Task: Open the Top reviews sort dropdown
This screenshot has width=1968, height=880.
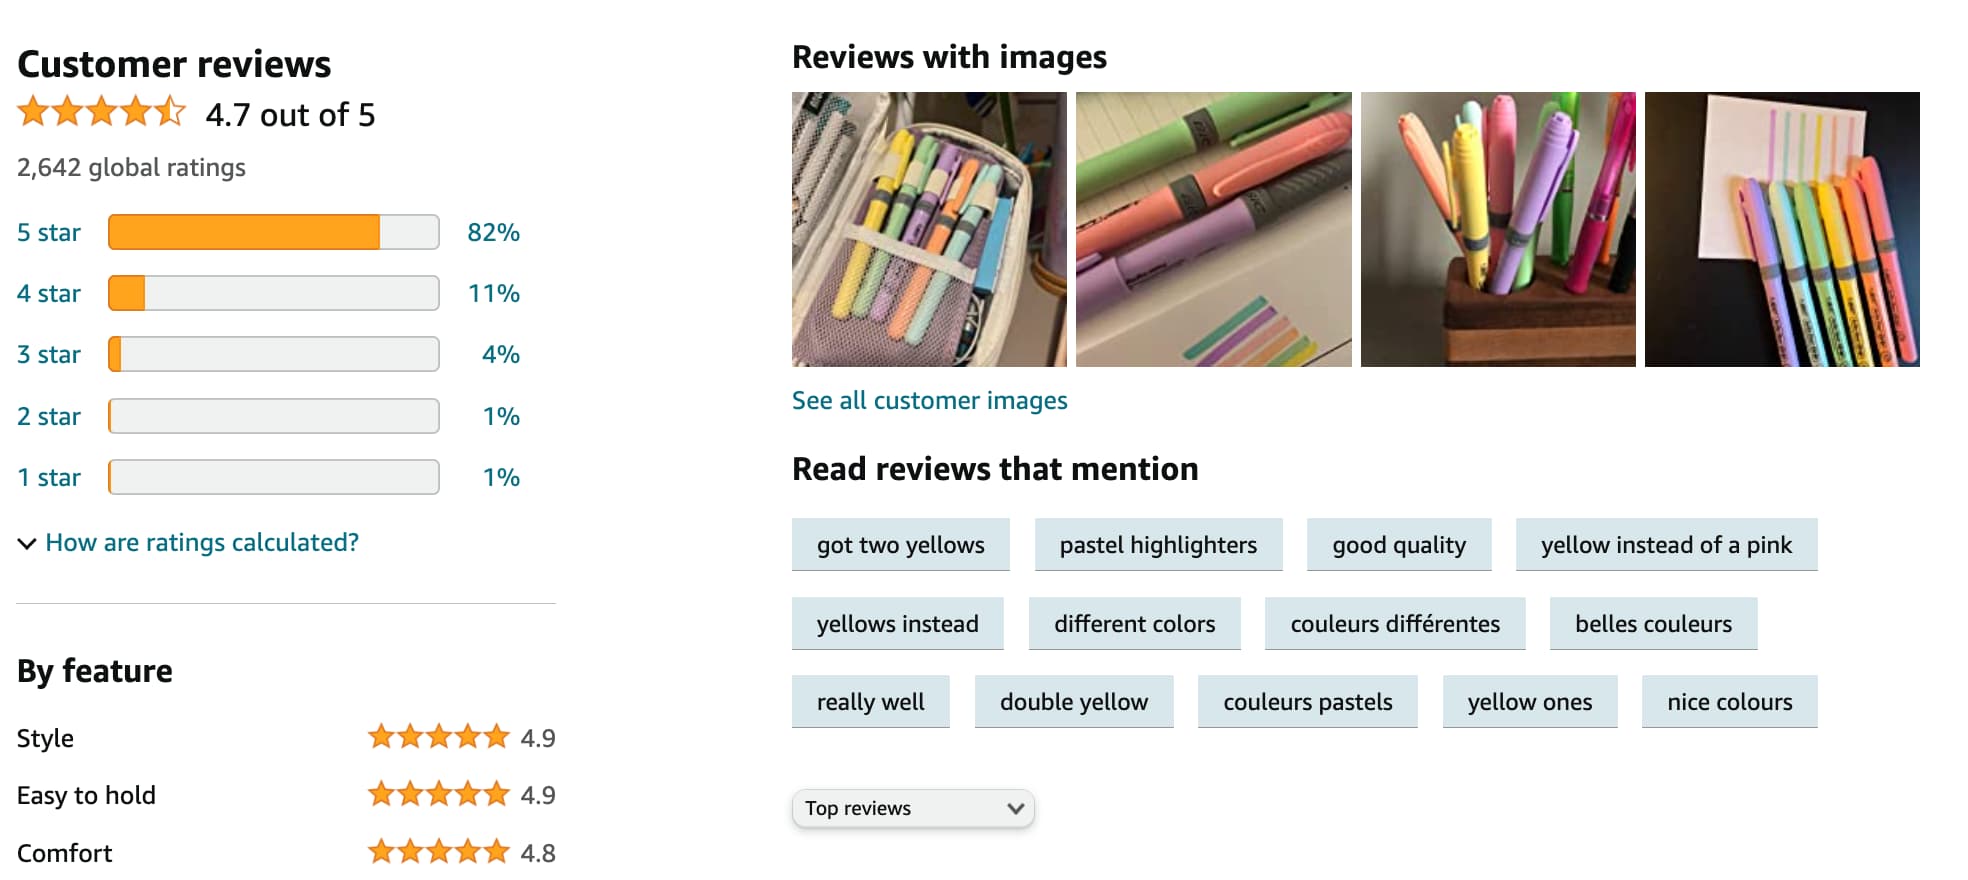Action: [x=911, y=808]
